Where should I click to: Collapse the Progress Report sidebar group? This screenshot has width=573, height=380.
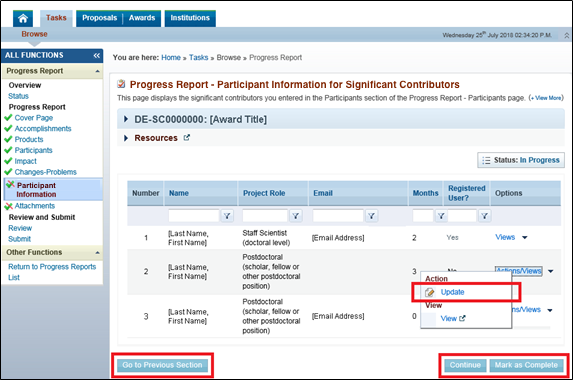(x=97, y=71)
